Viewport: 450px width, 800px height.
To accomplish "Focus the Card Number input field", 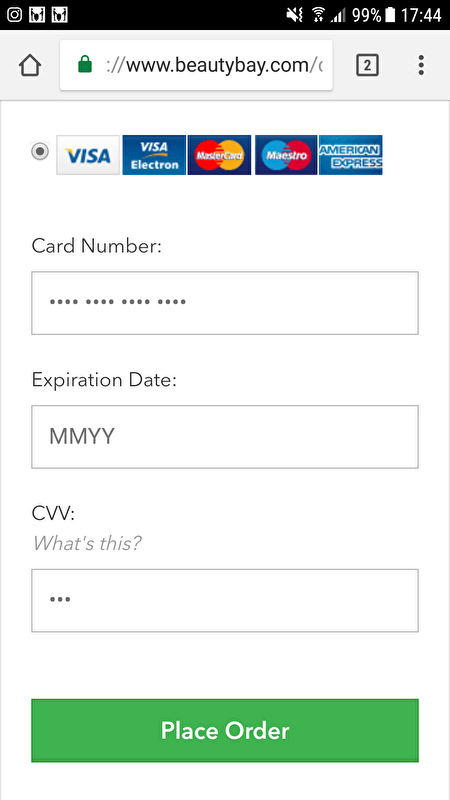I will (x=225, y=303).
